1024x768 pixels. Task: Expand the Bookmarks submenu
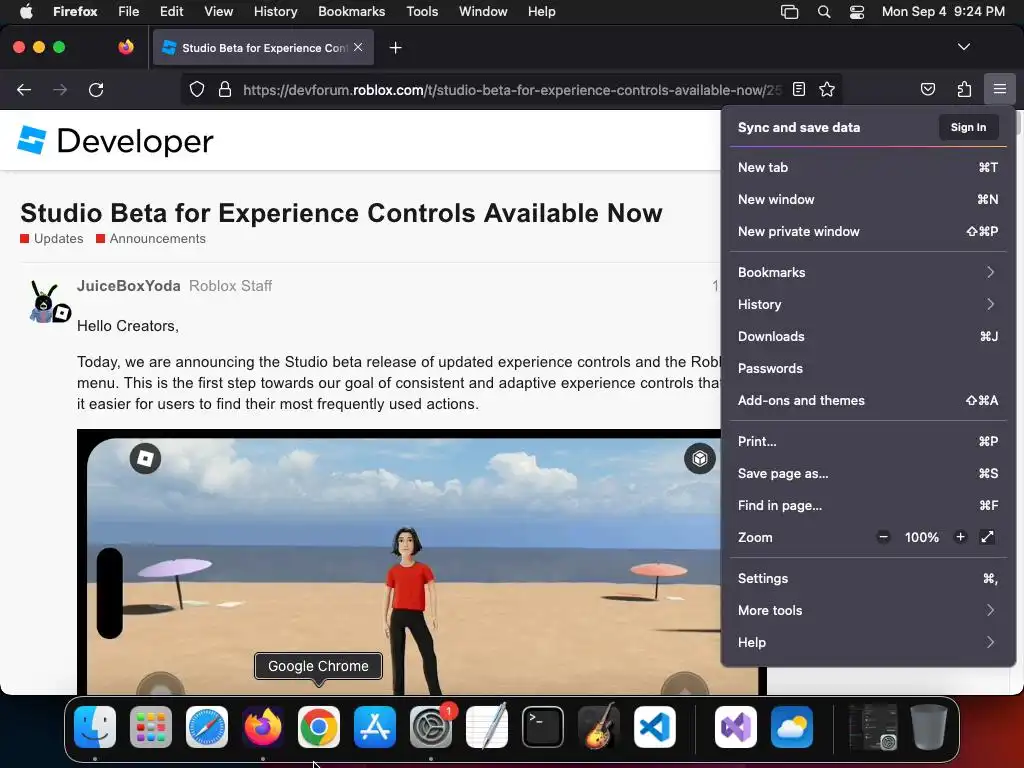coord(868,272)
